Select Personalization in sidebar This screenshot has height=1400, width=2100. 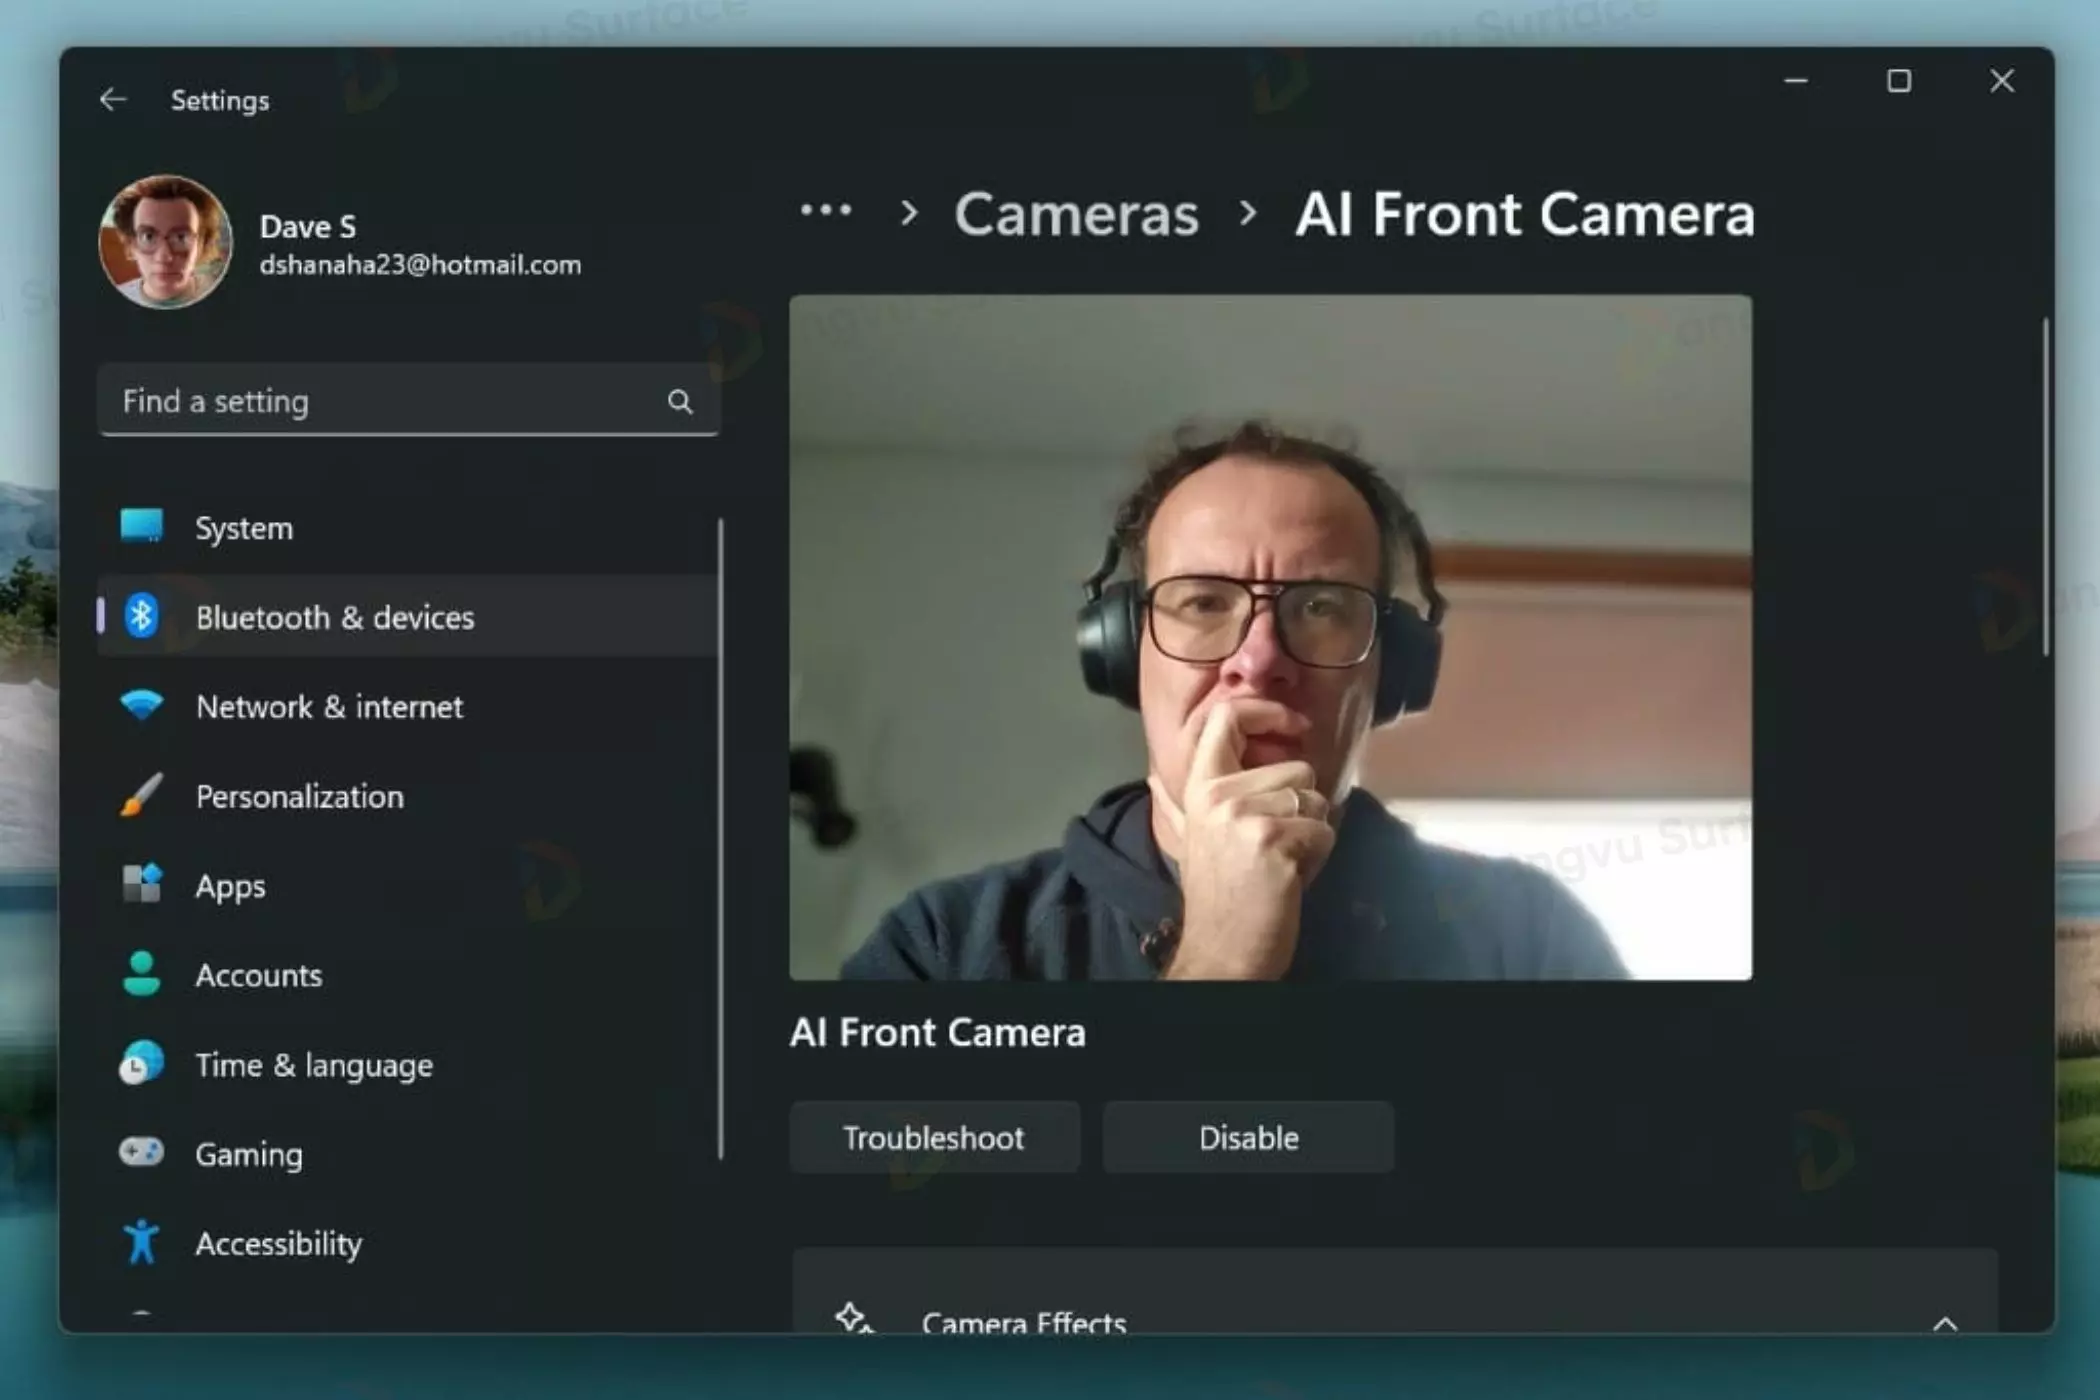pos(299,797)
